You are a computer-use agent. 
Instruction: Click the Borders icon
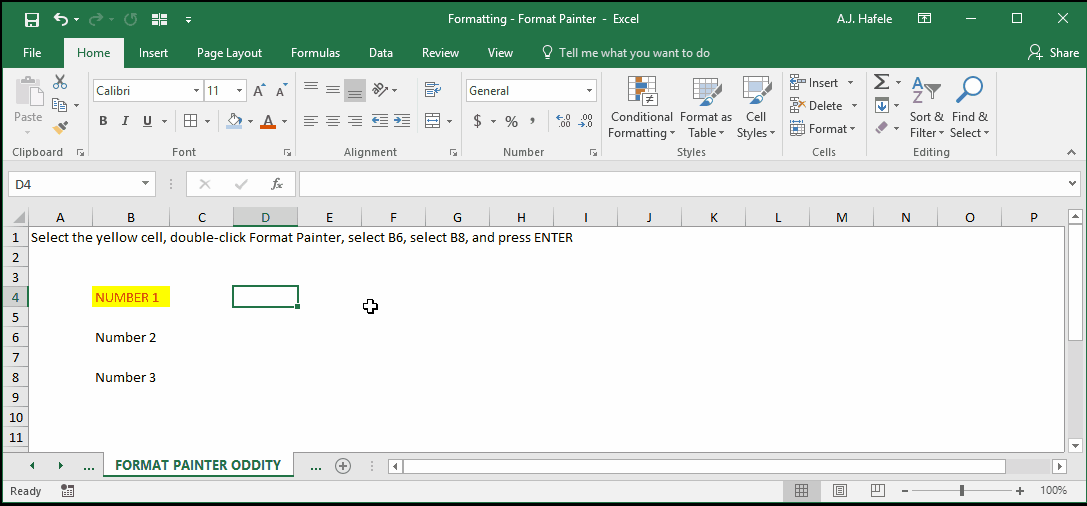pos(191,121)
